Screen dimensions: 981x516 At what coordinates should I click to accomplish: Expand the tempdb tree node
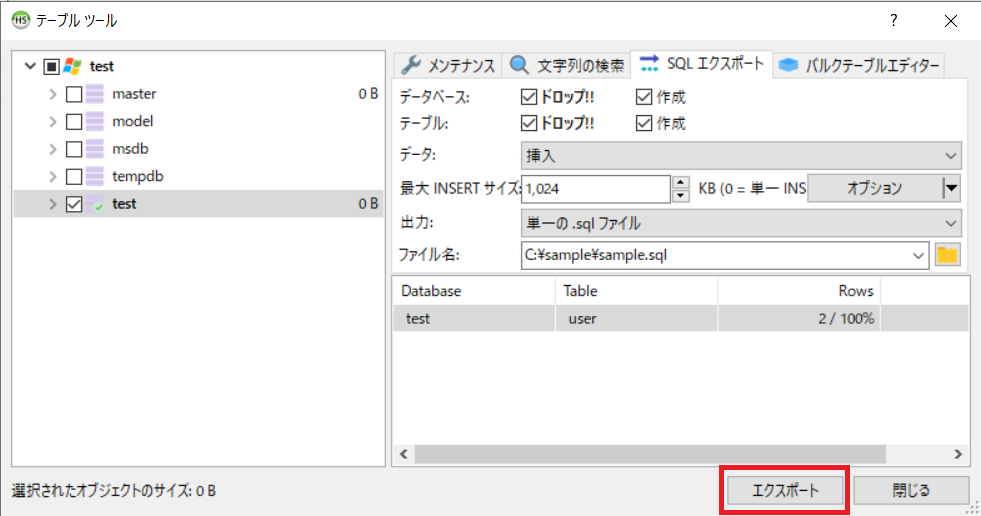[x=52, y=177]
